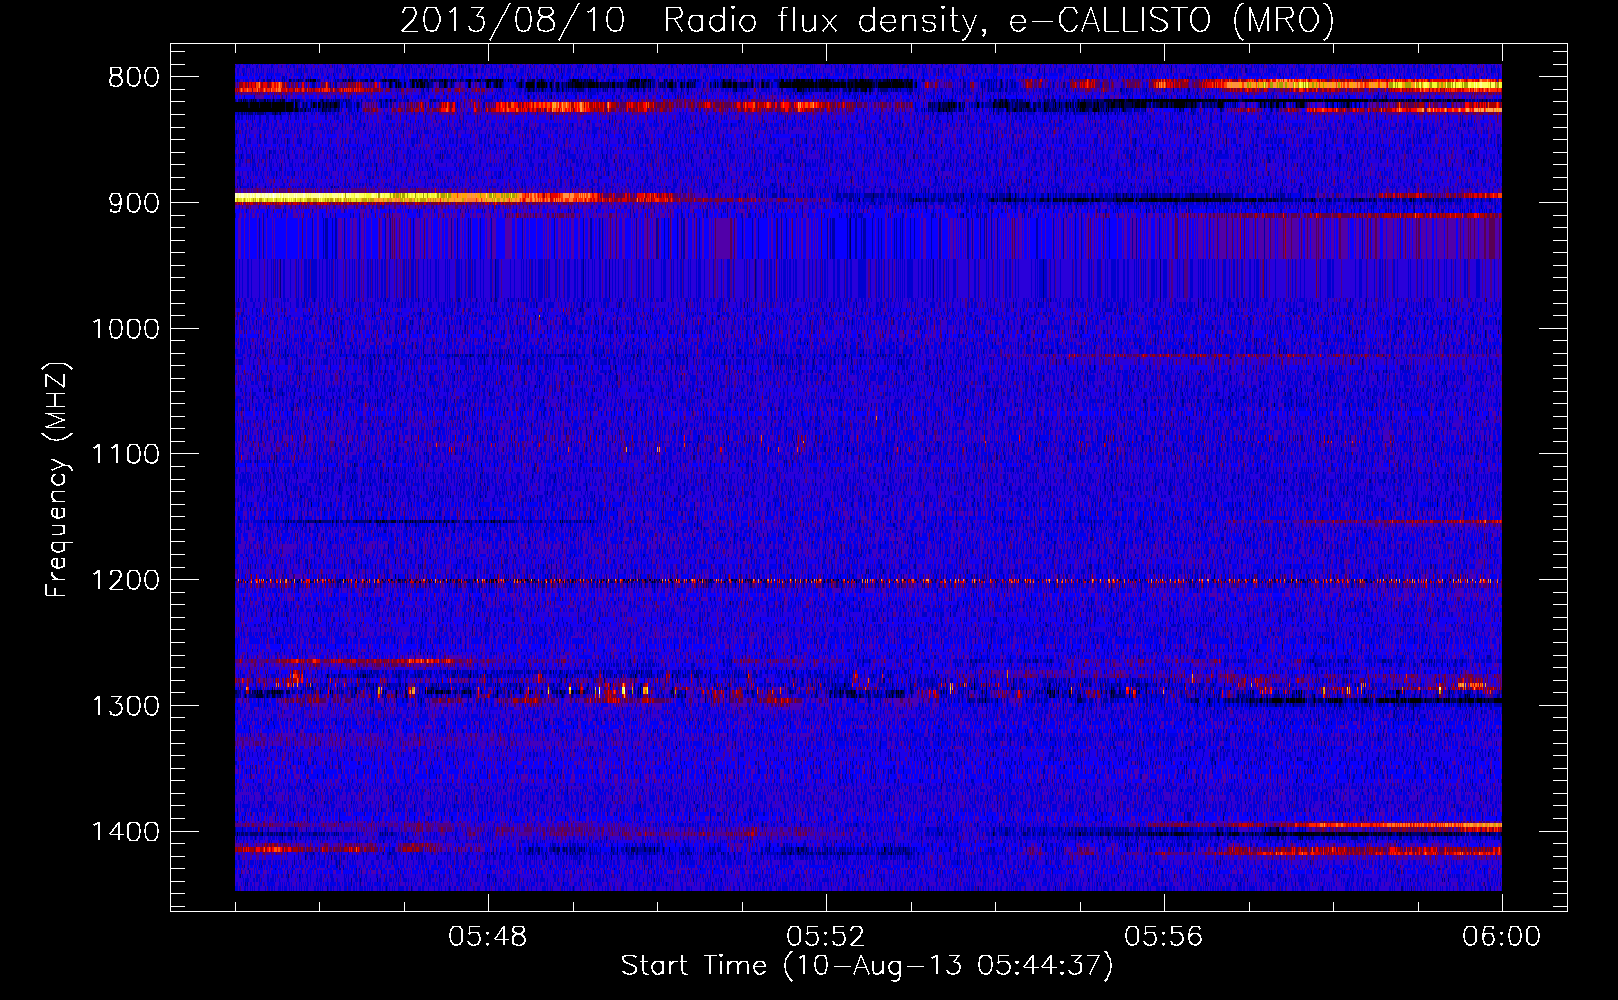The height and width of the screenshot is (1000, 1618).
Task: Click the 800 frequency axis label
Action: tap(134, 78)
